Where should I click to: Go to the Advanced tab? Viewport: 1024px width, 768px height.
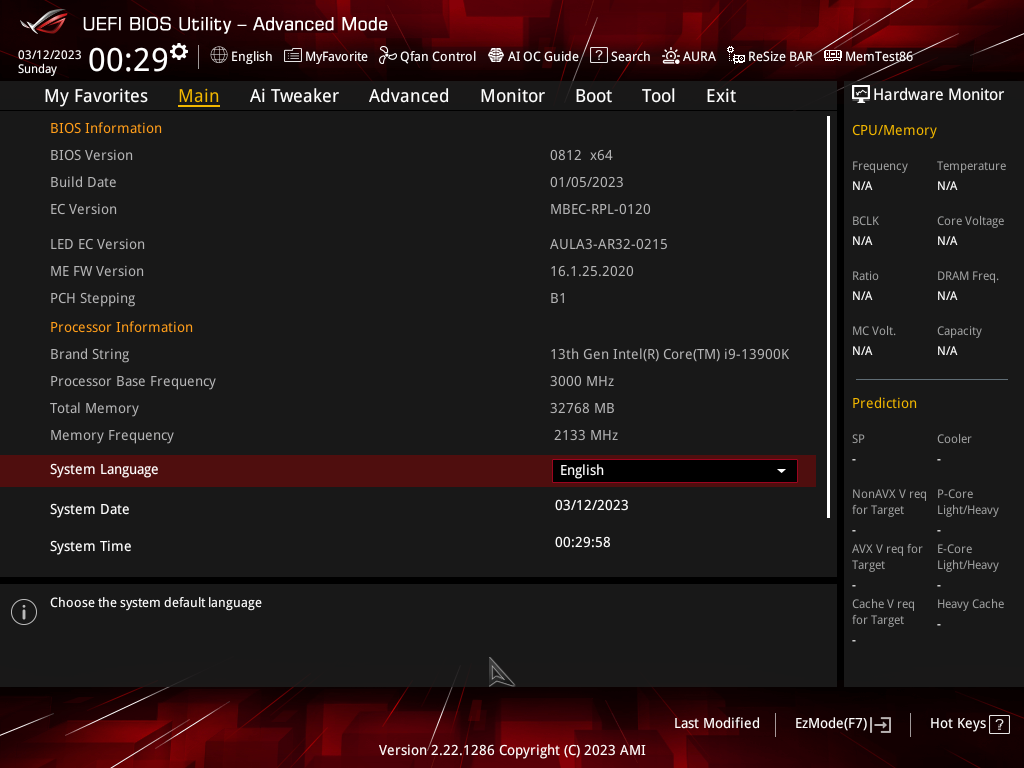click(x=409, y=96)
